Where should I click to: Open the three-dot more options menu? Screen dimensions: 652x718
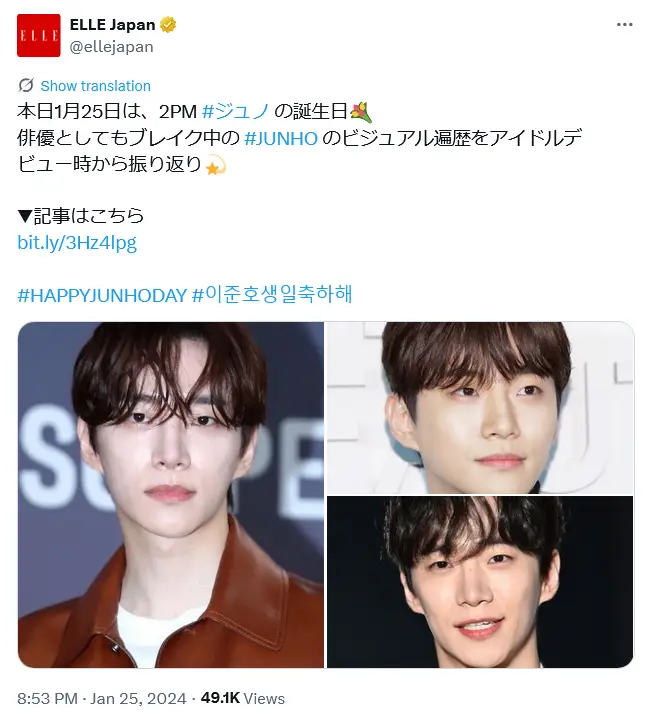[x=624, y=25]
